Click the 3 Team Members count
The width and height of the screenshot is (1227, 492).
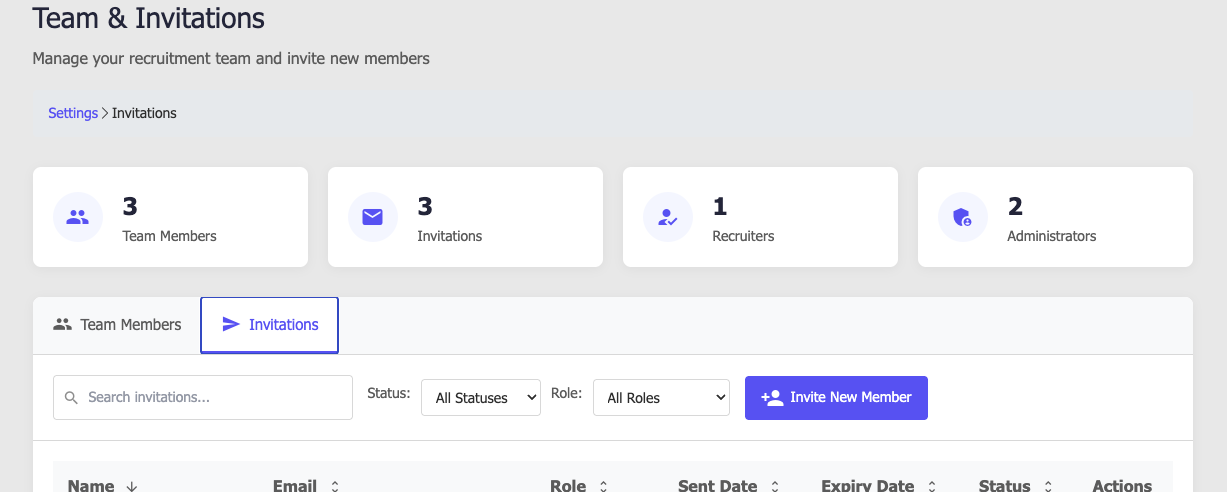[x=130, y=206]
